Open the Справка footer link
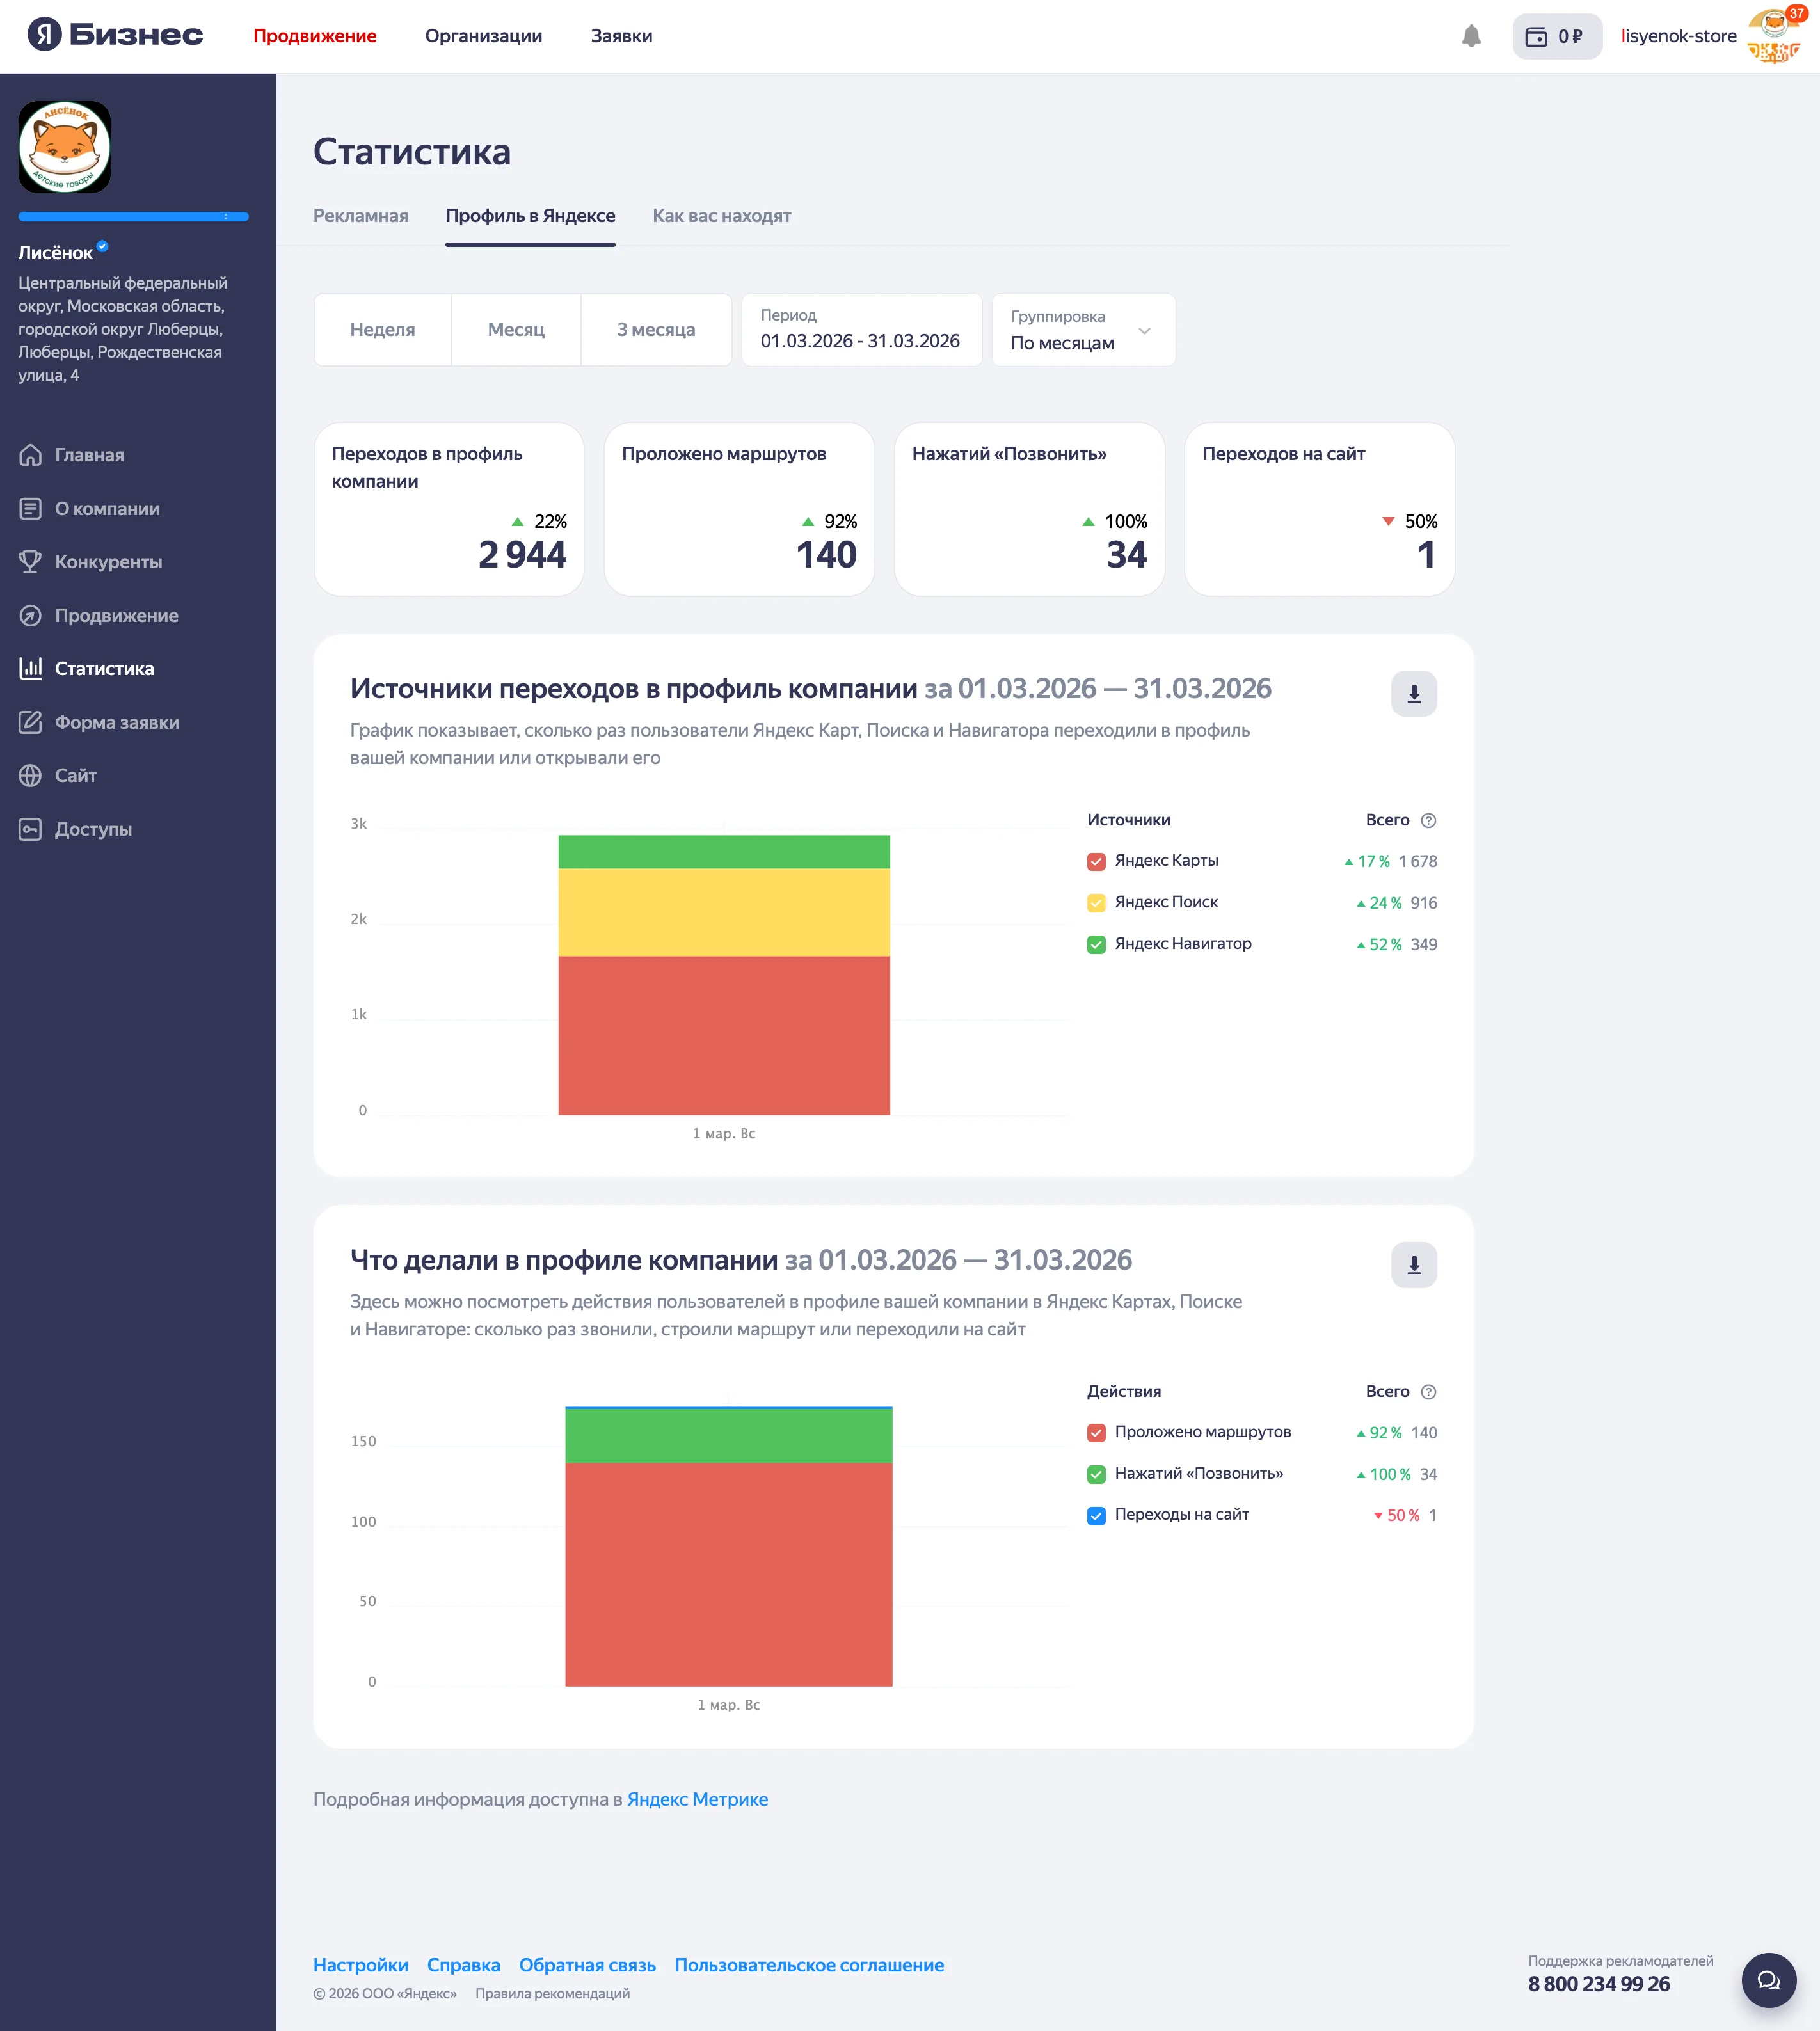 pos(464,1965)
